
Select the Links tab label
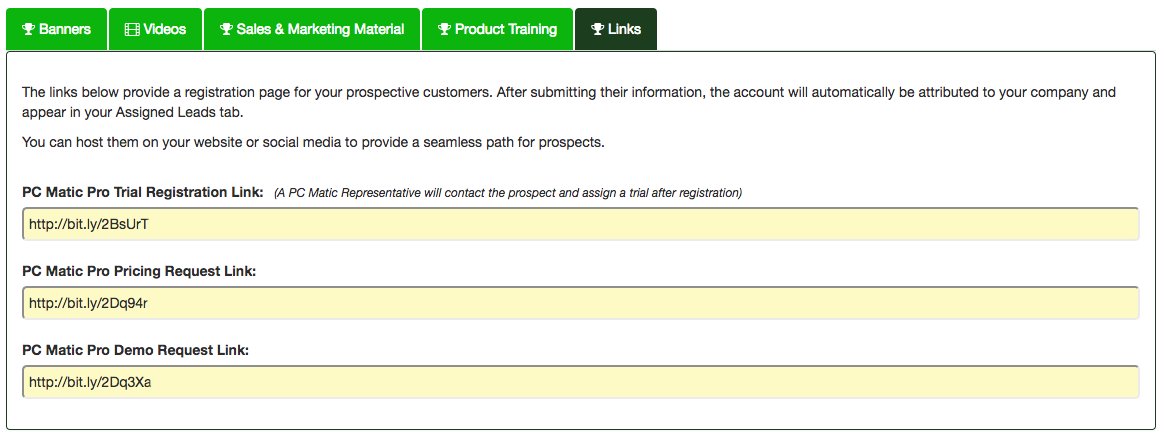(625, 30)
